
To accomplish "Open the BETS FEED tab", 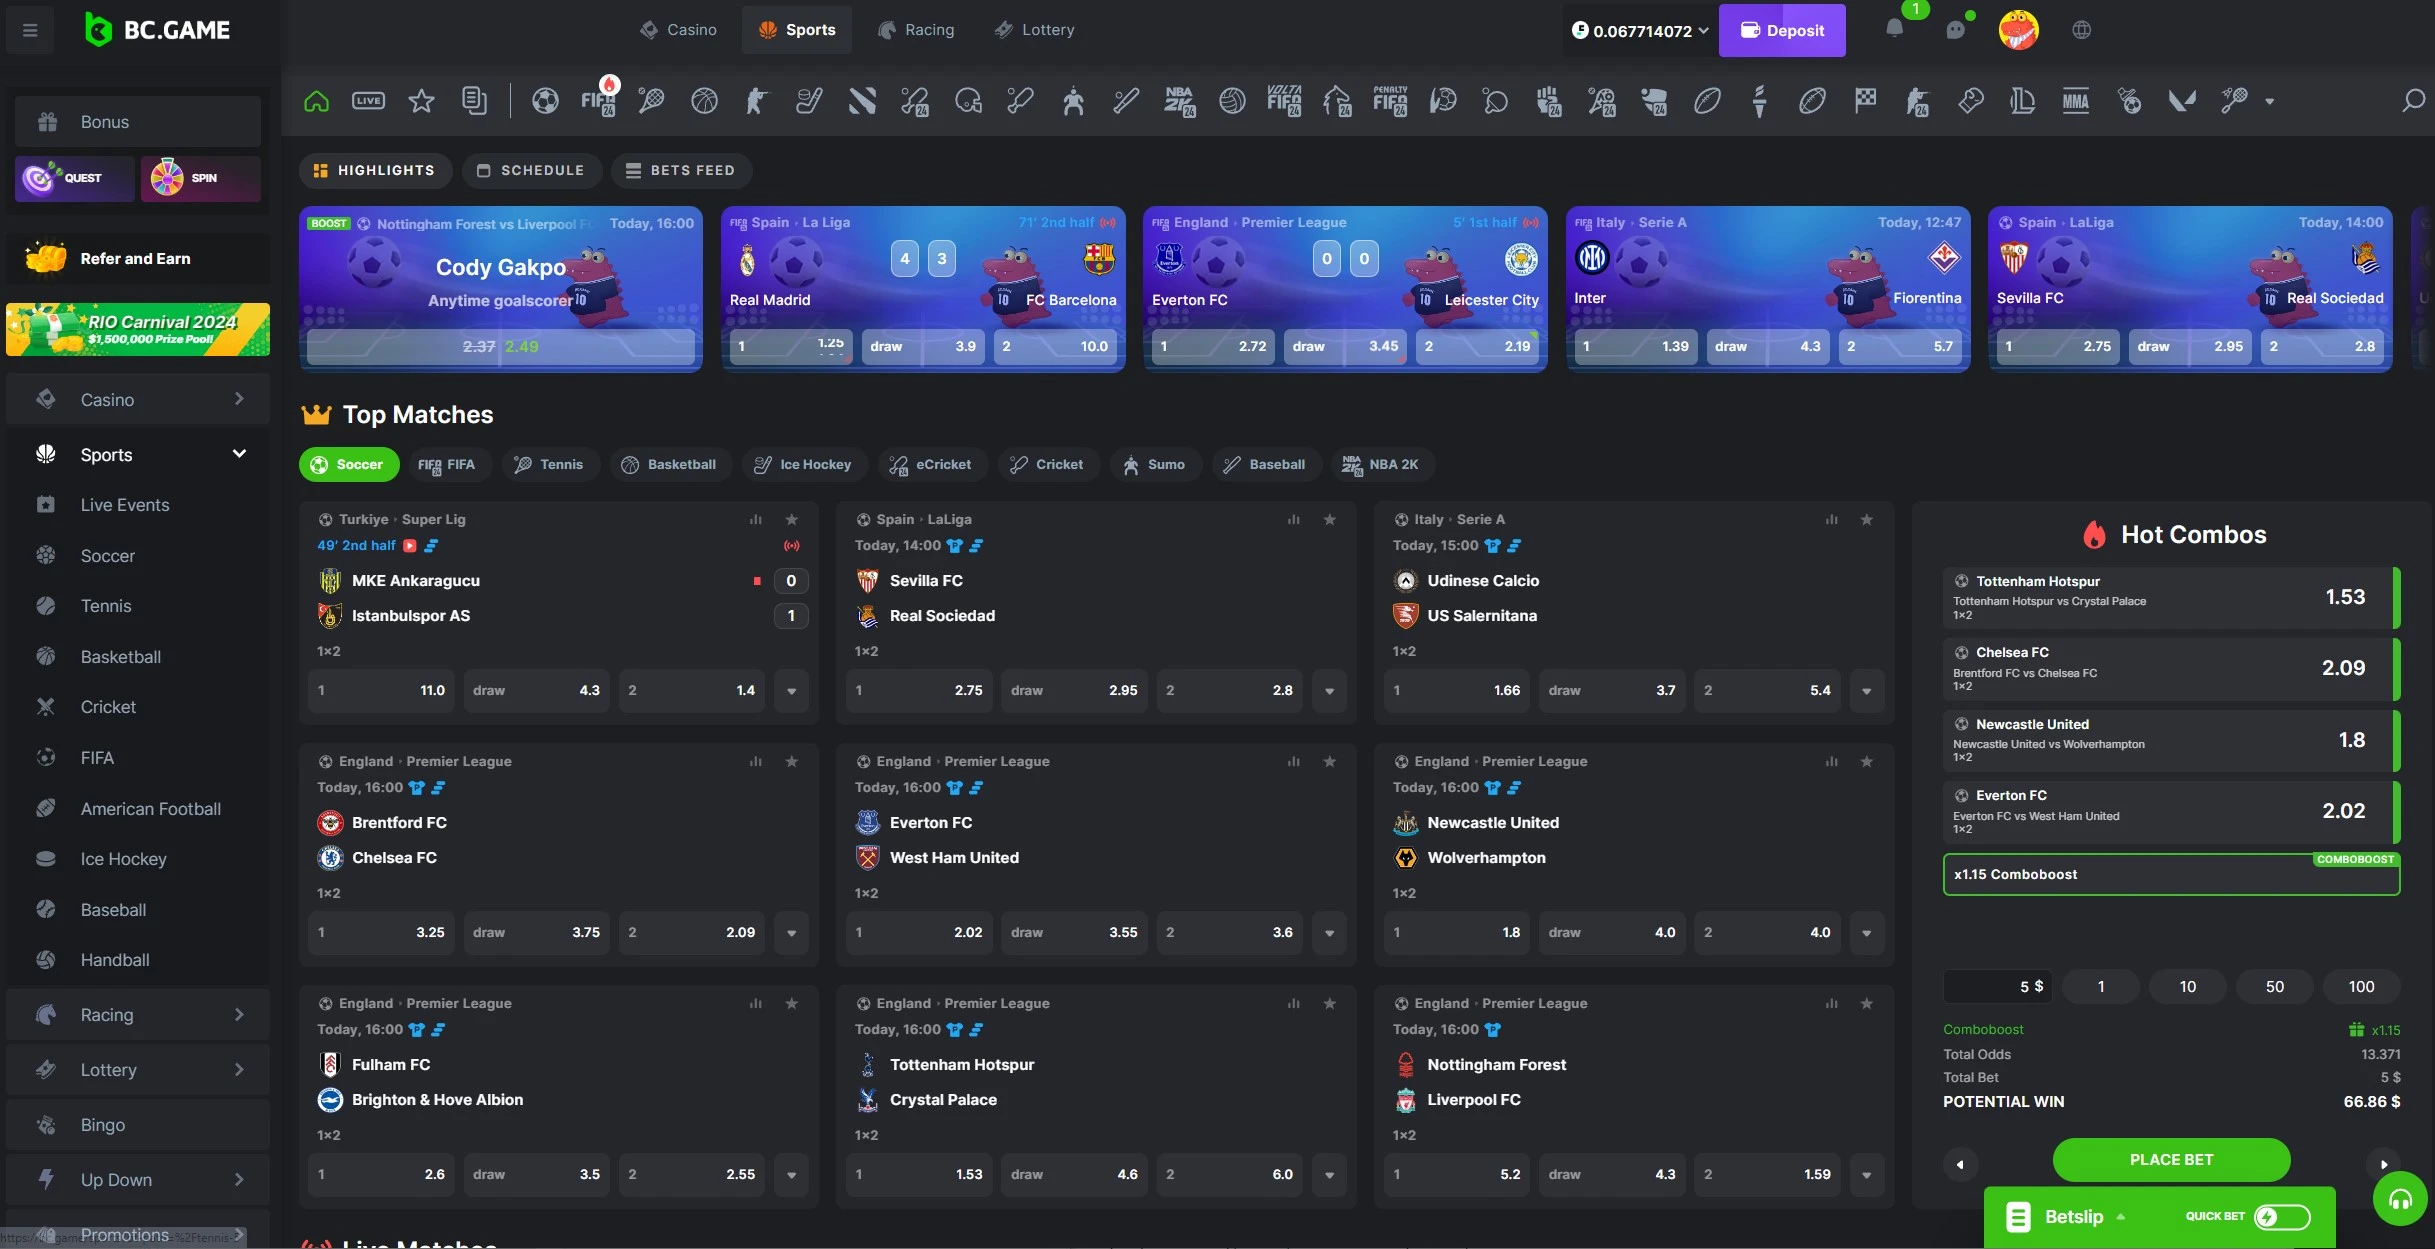I will [680, 170].
